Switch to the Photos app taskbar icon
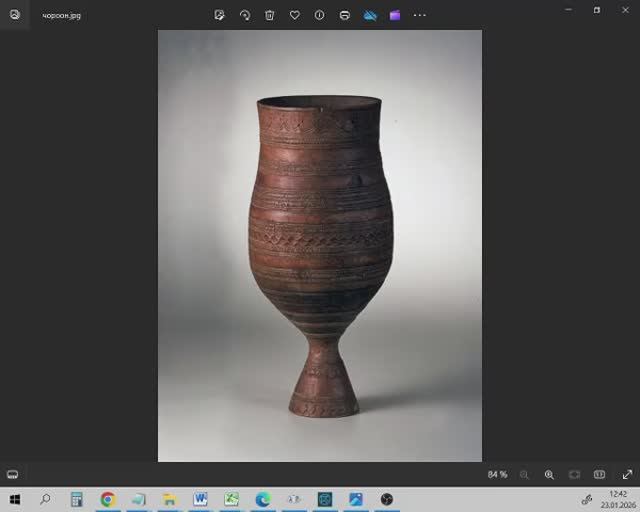Viewport: 640px width, 512px height. coord(356,499)
